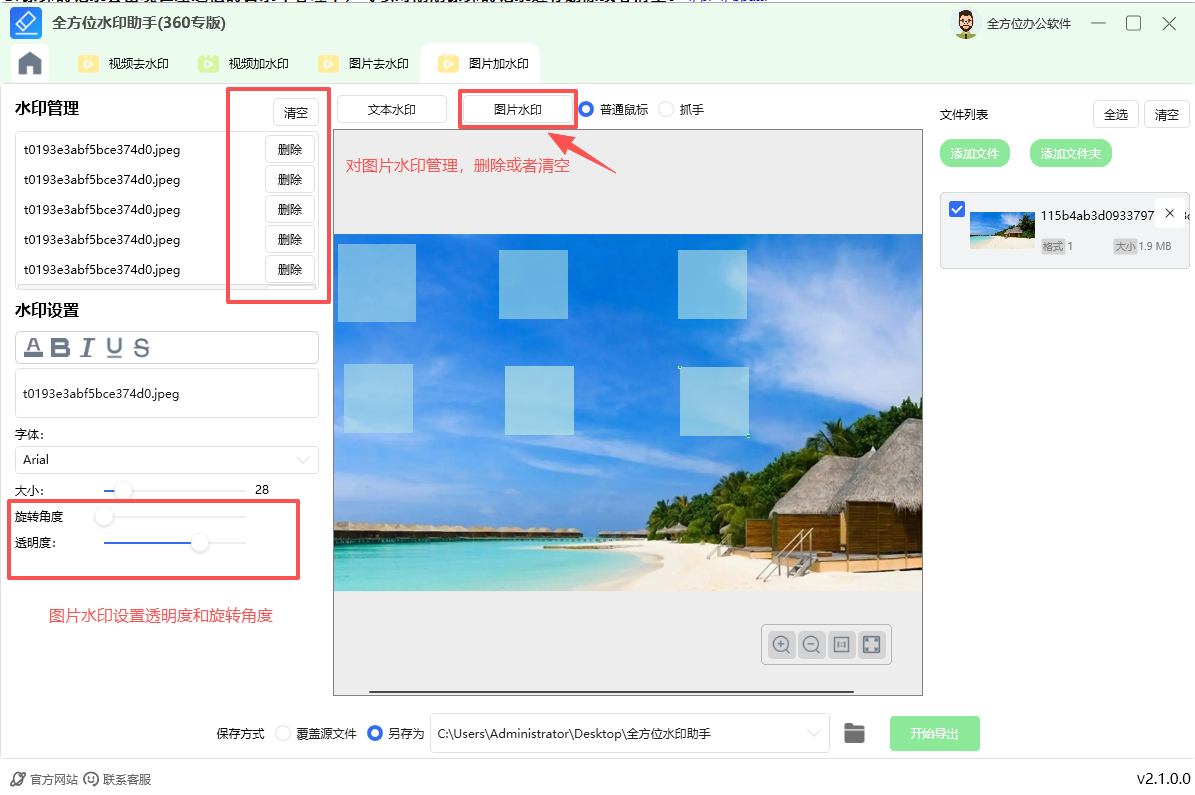Screen dimensions: 1195x795
Task: Open the Arial font dropdown
Action: (166, 459)
